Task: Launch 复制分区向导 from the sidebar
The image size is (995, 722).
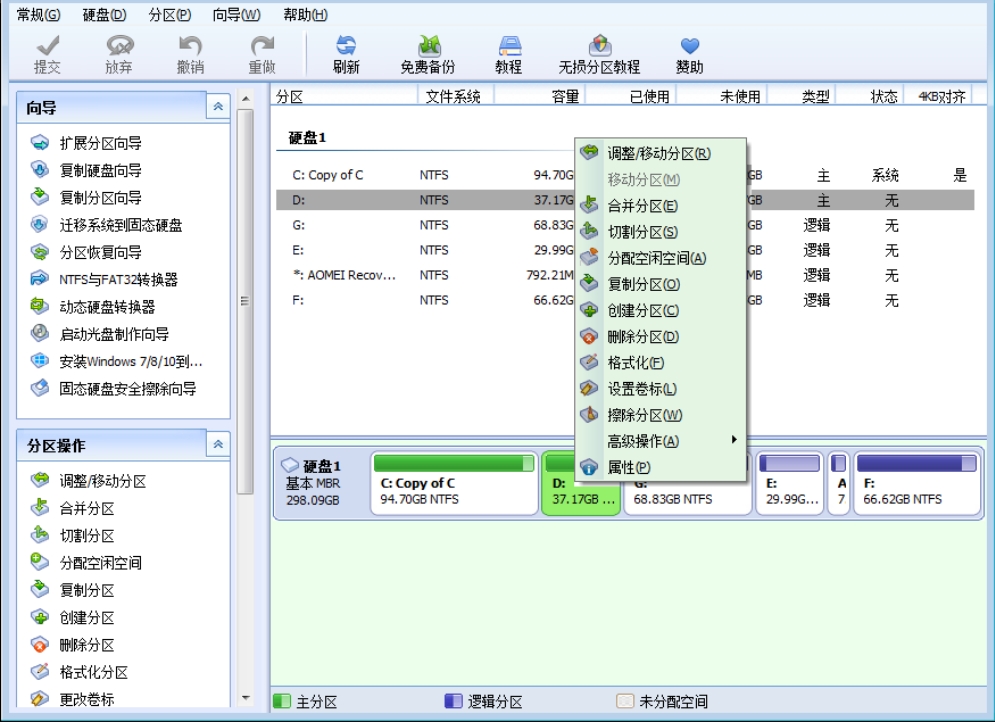Action: pyautogui.click(x=86, y=198)
